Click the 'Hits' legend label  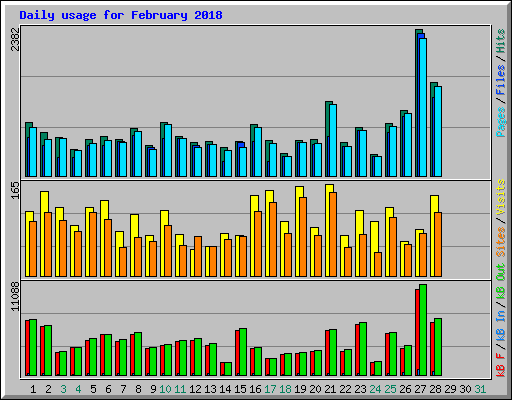point(501,41)
